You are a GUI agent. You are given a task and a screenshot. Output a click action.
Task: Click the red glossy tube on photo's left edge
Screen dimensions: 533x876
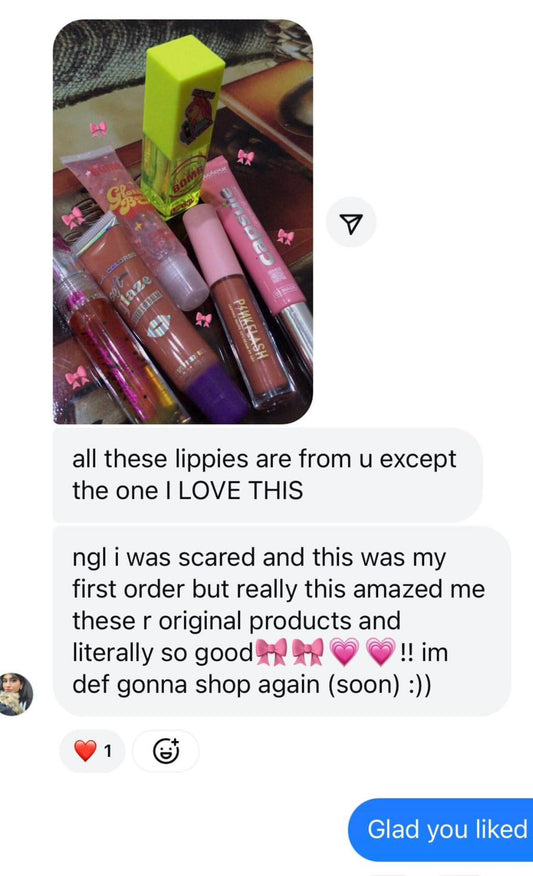click(x=117, y=346)
